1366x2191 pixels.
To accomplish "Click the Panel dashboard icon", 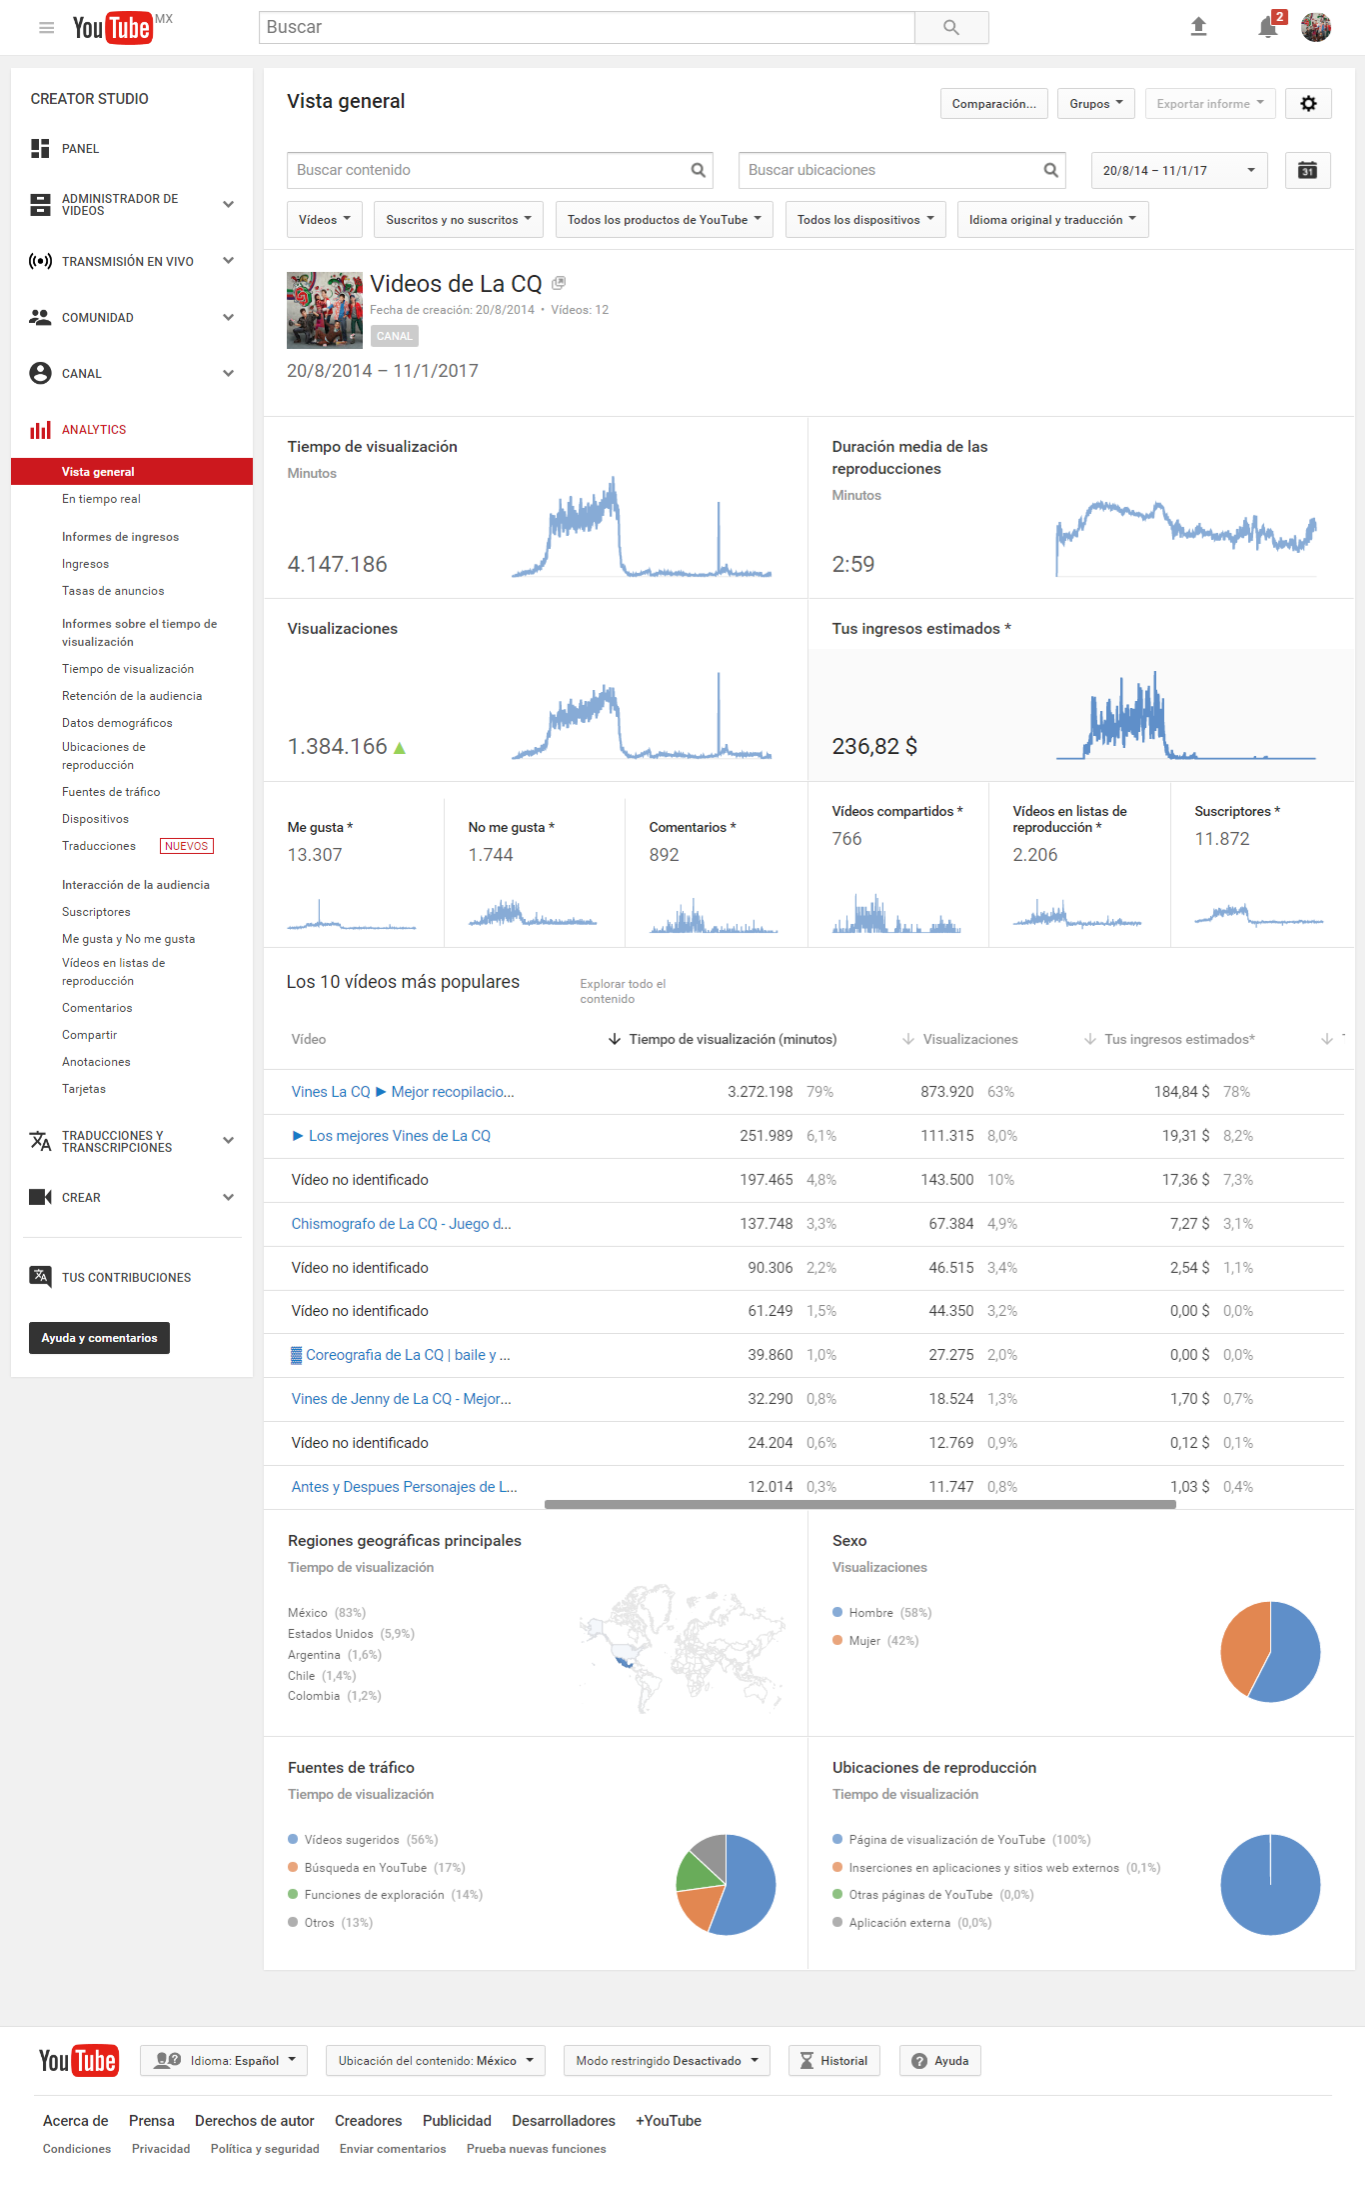I will (x=40, y=149).
